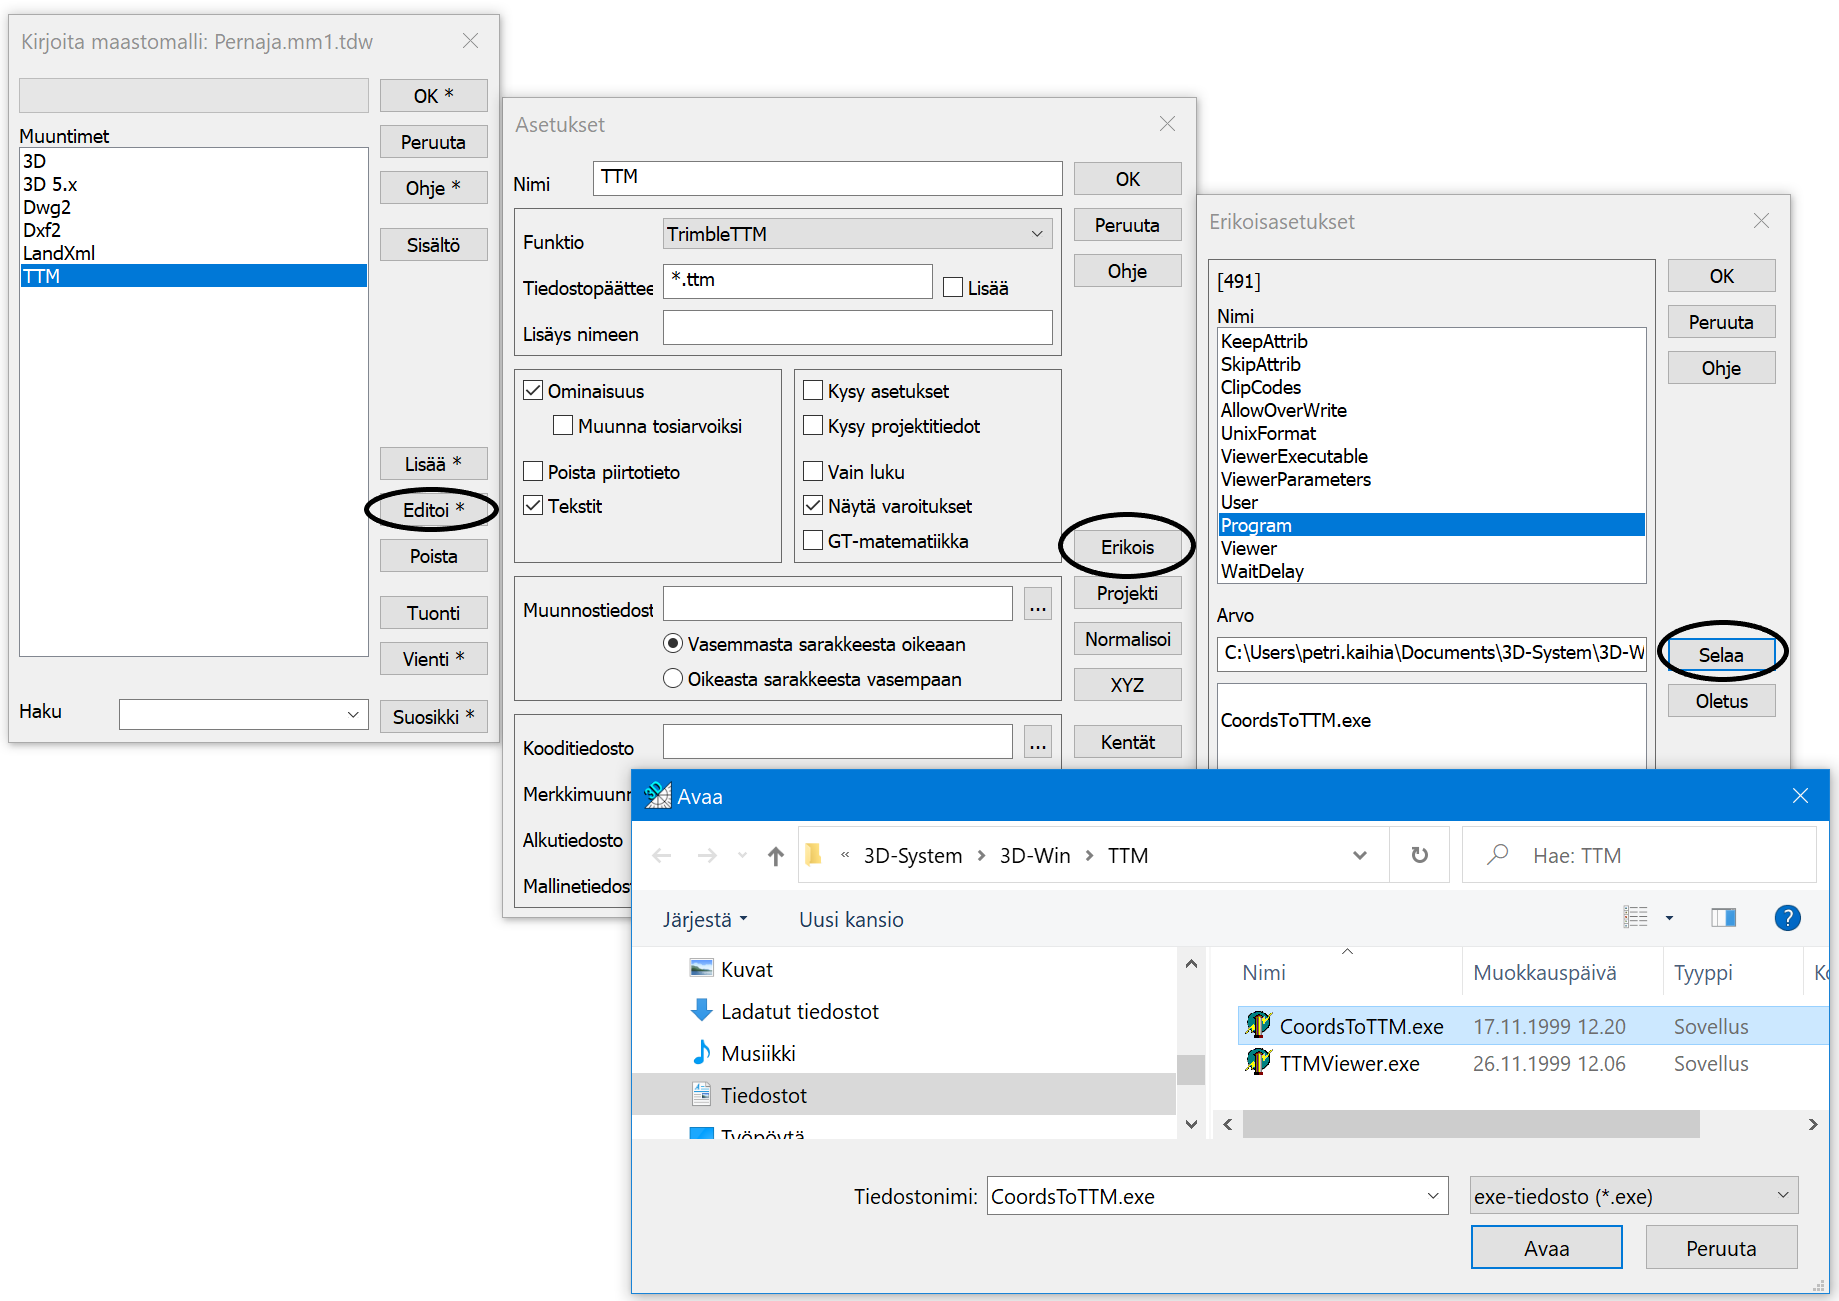Open the Järjestä menu
1839x1301 pixels.
704,920
